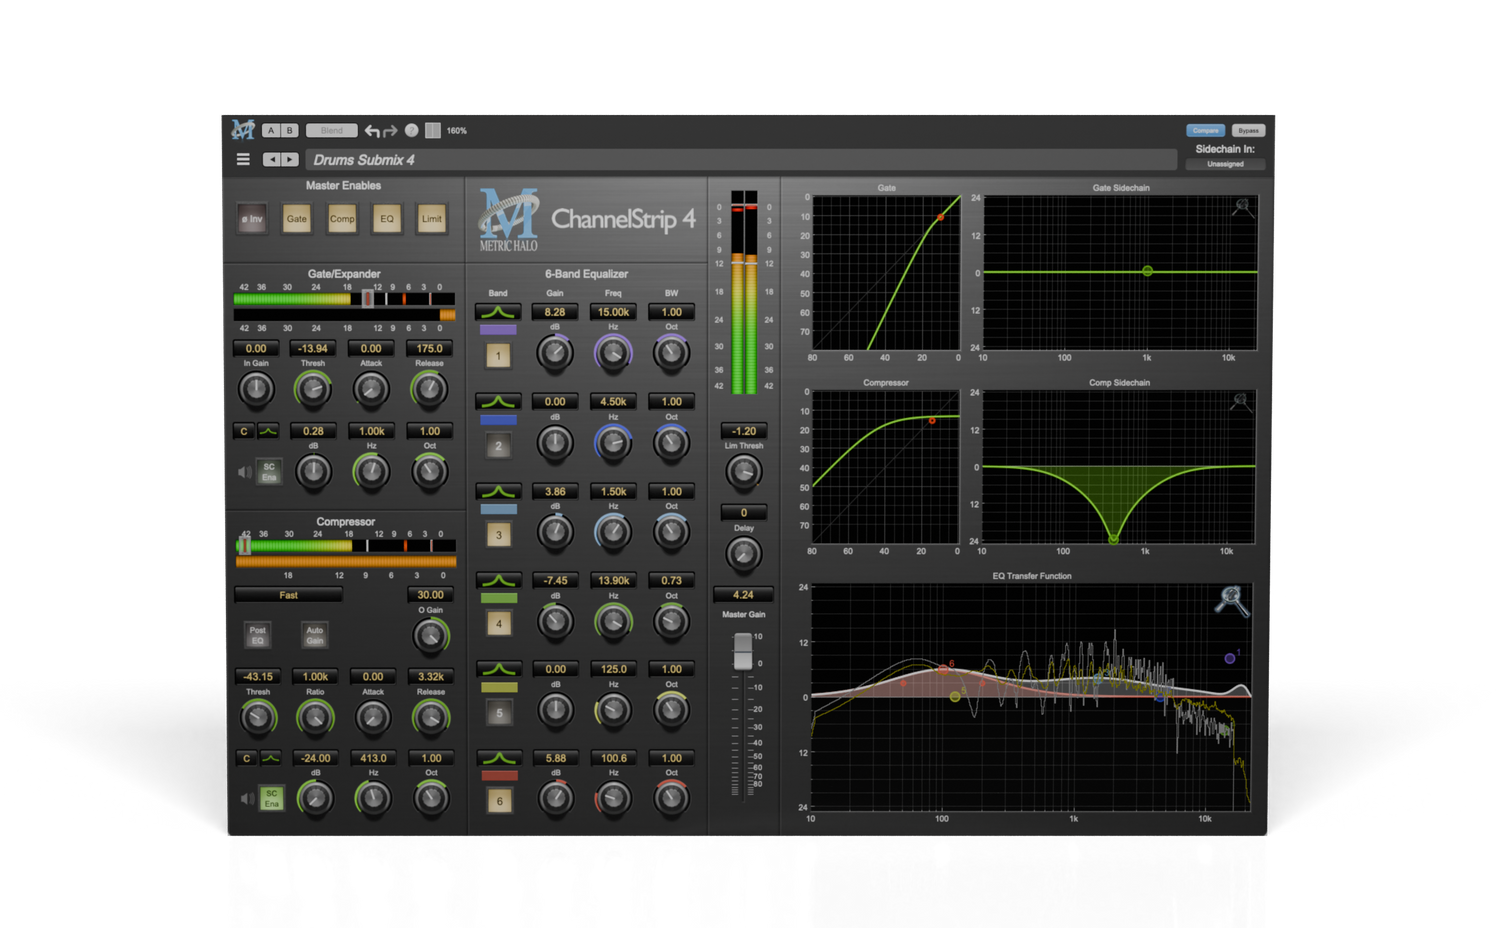The image size is (1500, 928).
Task: Click the Bypass button
Action: point(1248,131)
